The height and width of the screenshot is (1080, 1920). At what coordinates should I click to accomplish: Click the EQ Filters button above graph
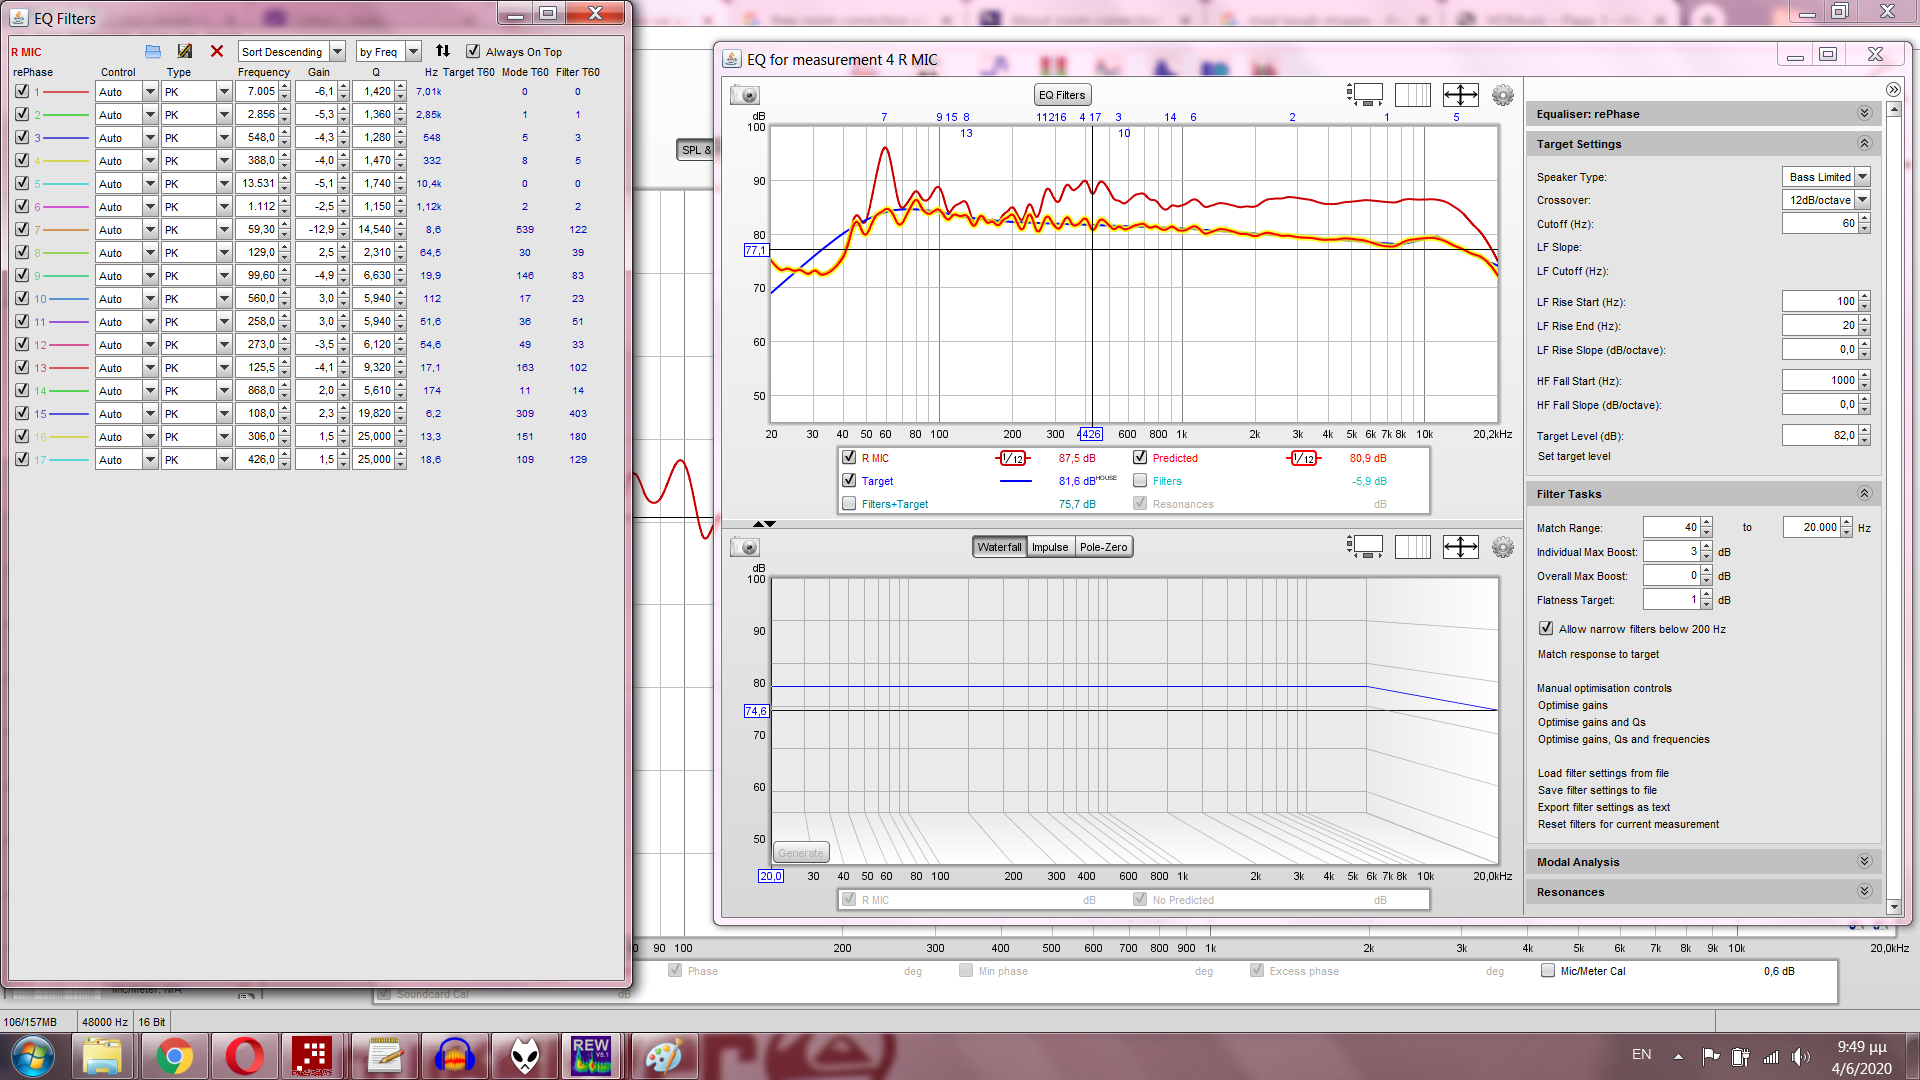pos(1061,95)
